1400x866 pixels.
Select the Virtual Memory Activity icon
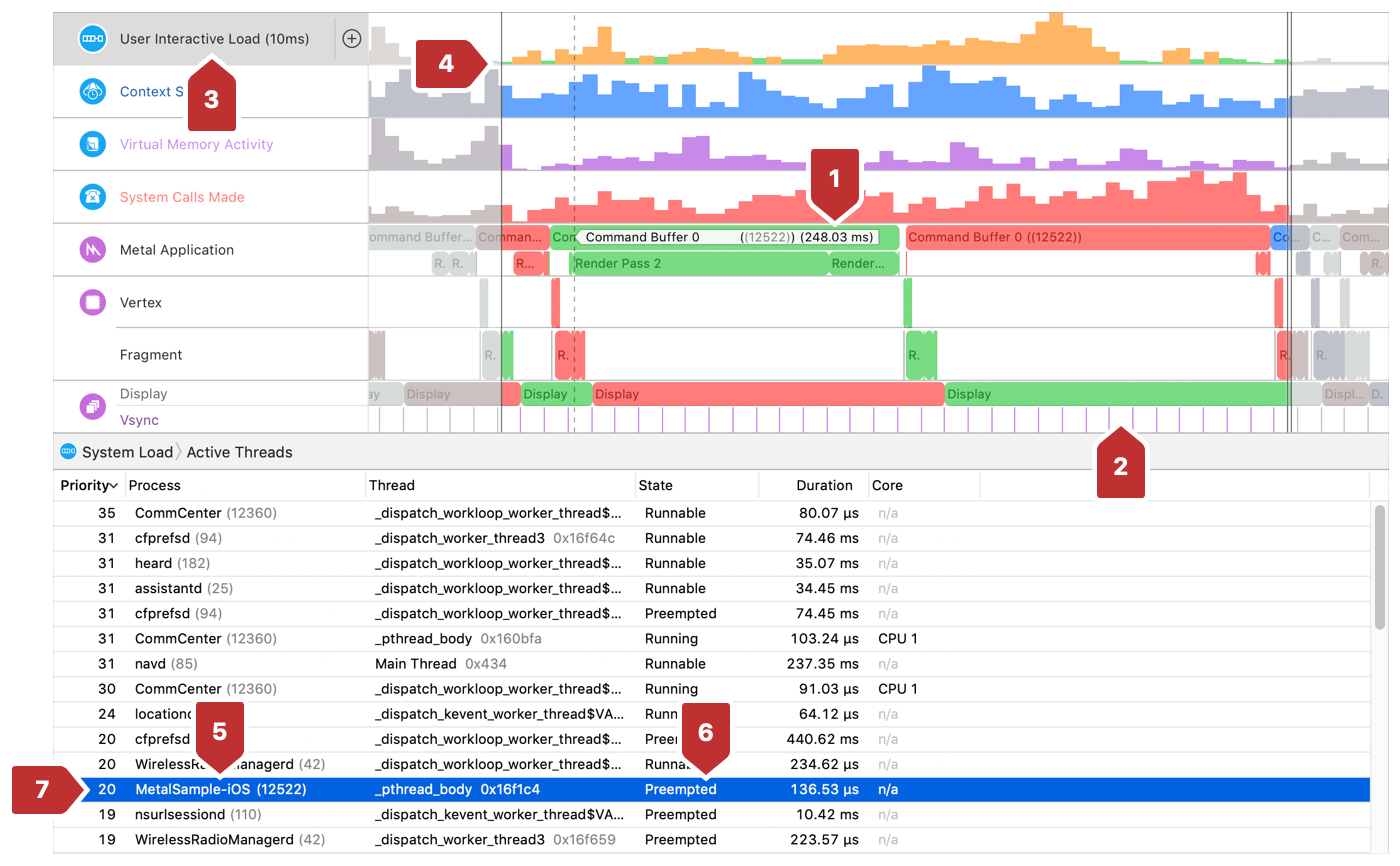93,145
